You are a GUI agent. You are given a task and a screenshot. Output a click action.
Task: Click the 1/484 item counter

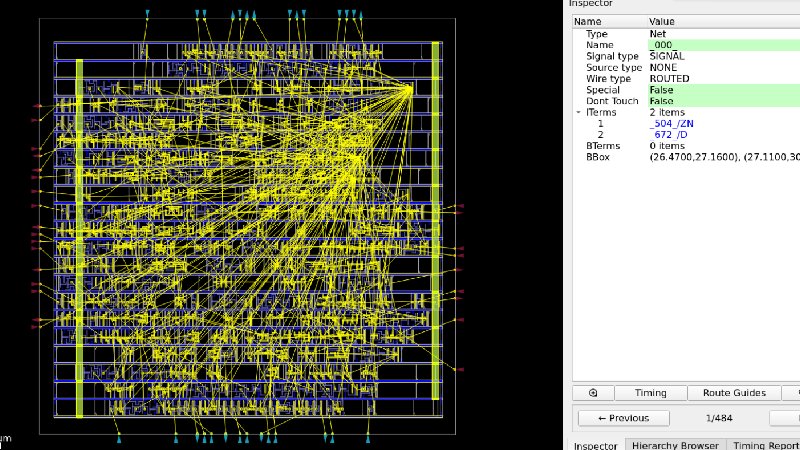point(719,418)
